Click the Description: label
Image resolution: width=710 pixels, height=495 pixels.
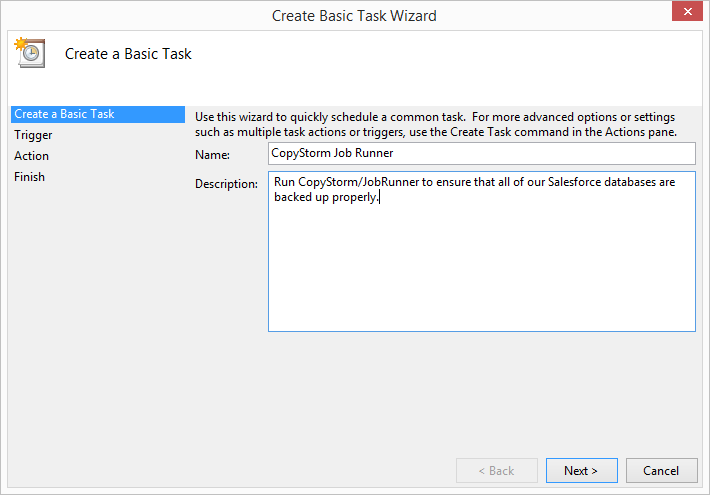pos(226,184)
